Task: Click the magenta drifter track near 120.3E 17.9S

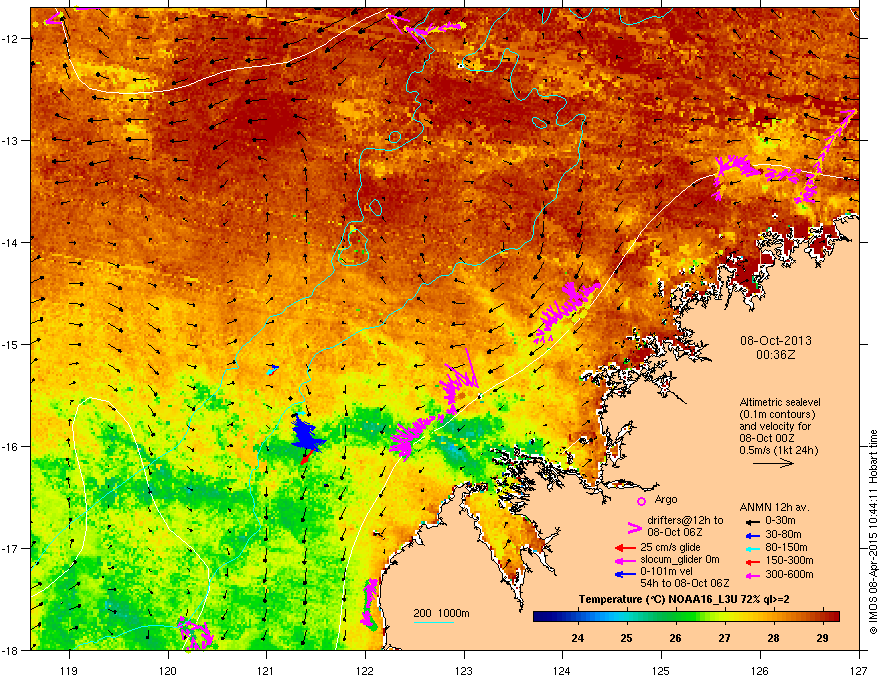Action: tap(195, 632)
